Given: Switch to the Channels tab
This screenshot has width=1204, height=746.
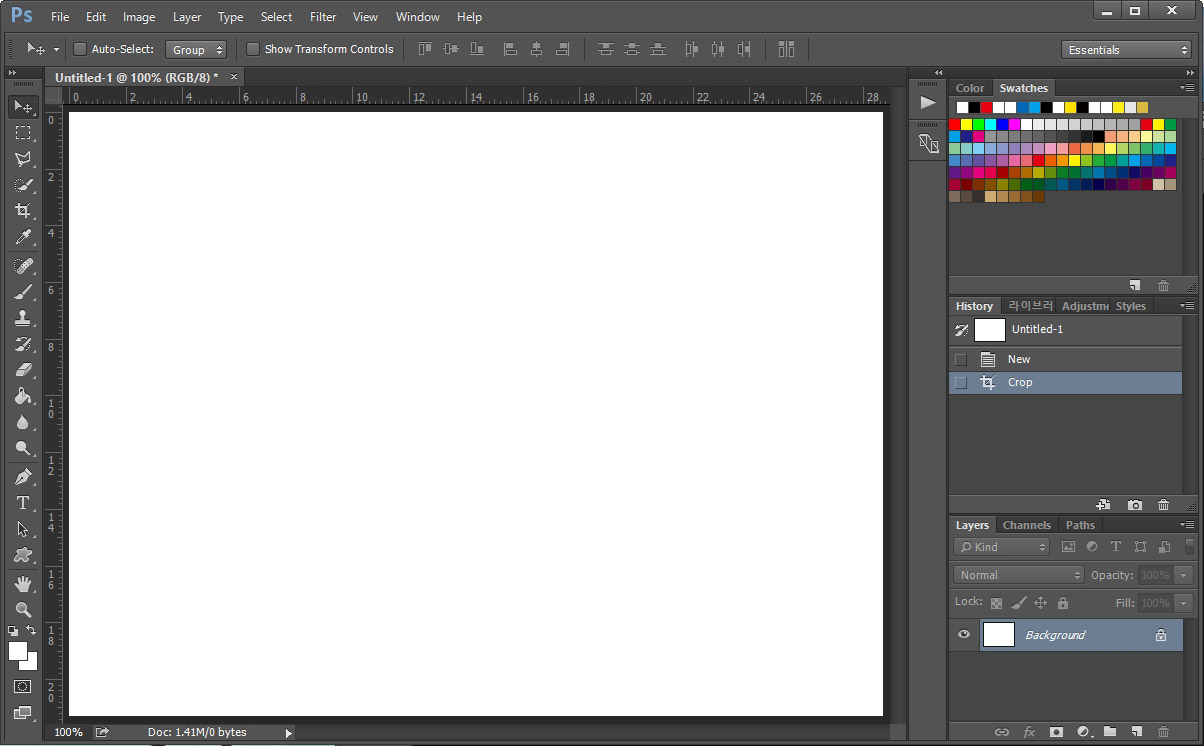Looking at the screenshot, I should 1027,525.
